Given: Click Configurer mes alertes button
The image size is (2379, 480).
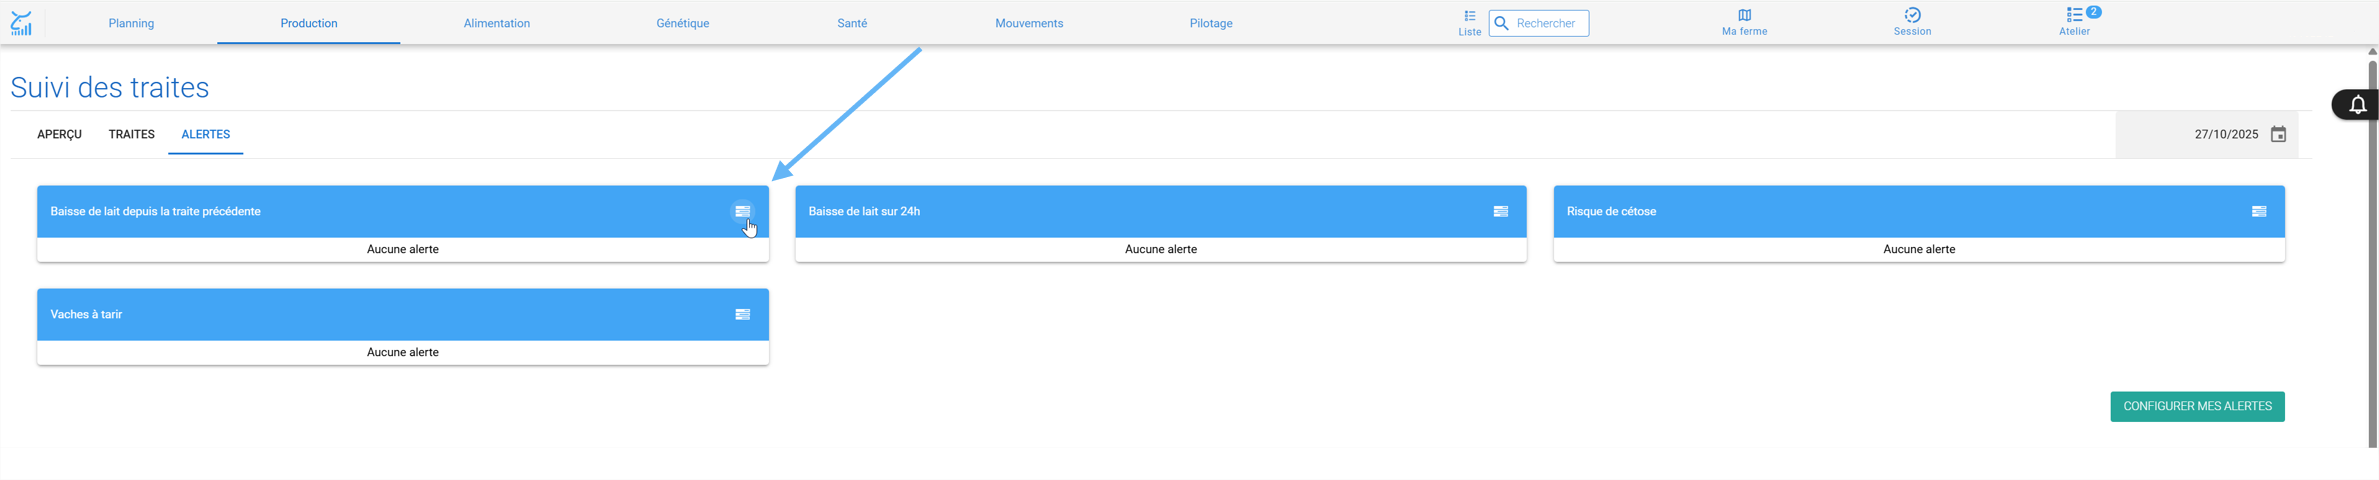Looking at the screenshot, I should pyautogui.click(x=2197, y=406).
